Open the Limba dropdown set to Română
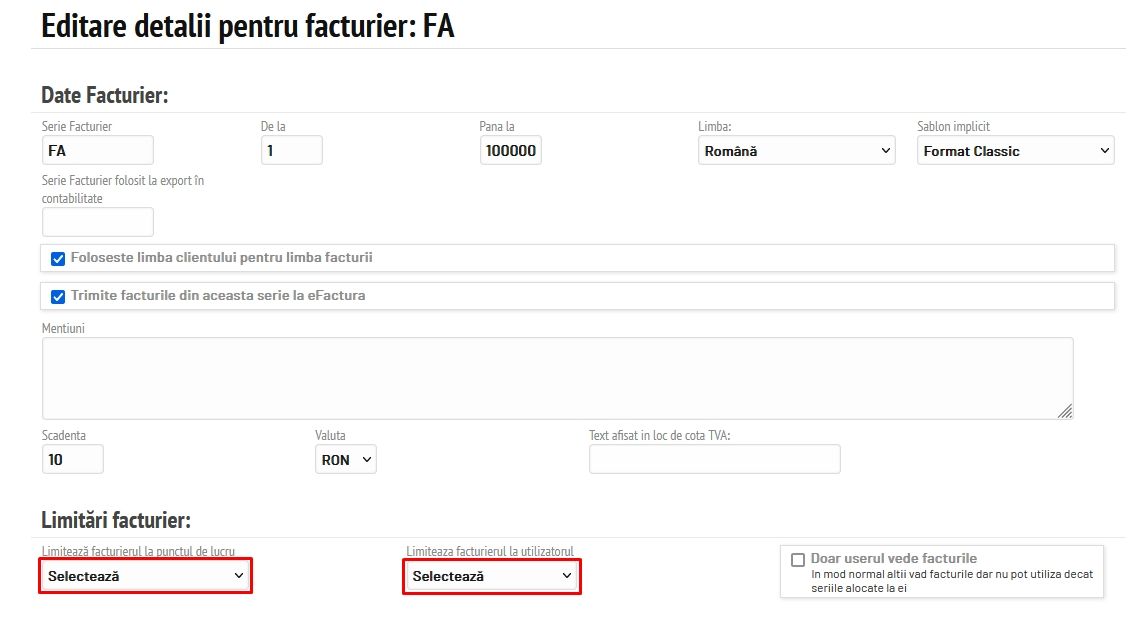This screenshot has width=1129, height=621. [x=796, y=151]
